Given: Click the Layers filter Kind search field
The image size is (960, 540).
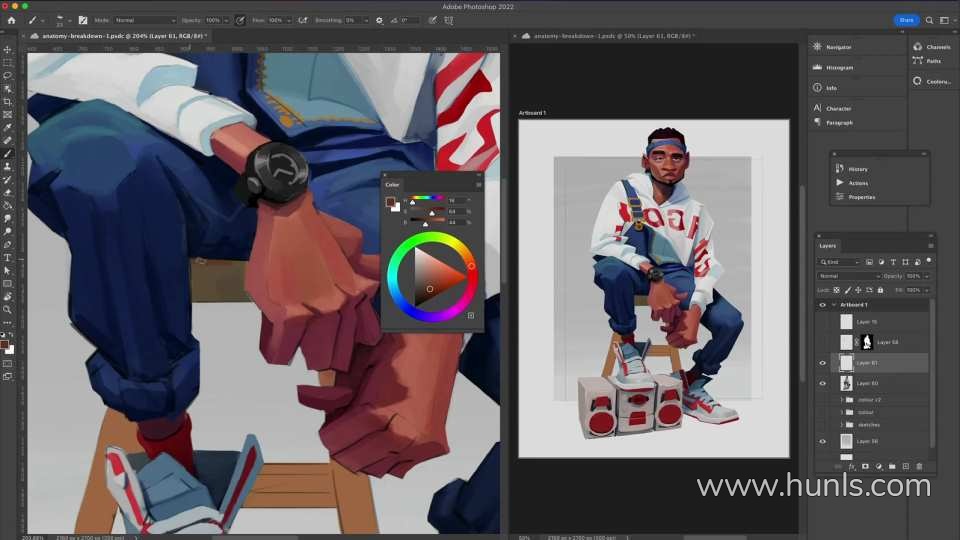Looking at the screenshot, I should (840, 262).
